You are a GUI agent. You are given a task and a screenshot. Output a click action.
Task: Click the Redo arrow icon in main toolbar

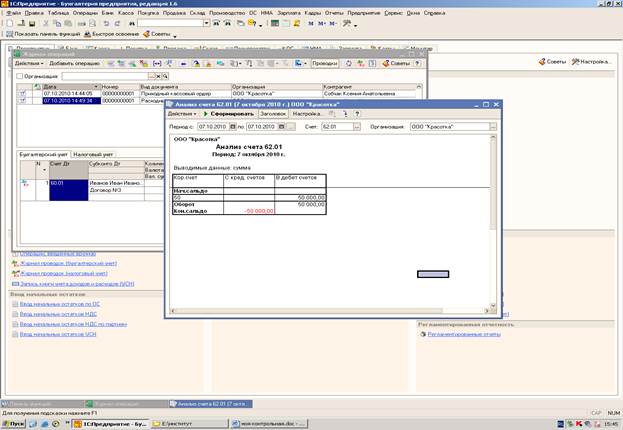117,24
